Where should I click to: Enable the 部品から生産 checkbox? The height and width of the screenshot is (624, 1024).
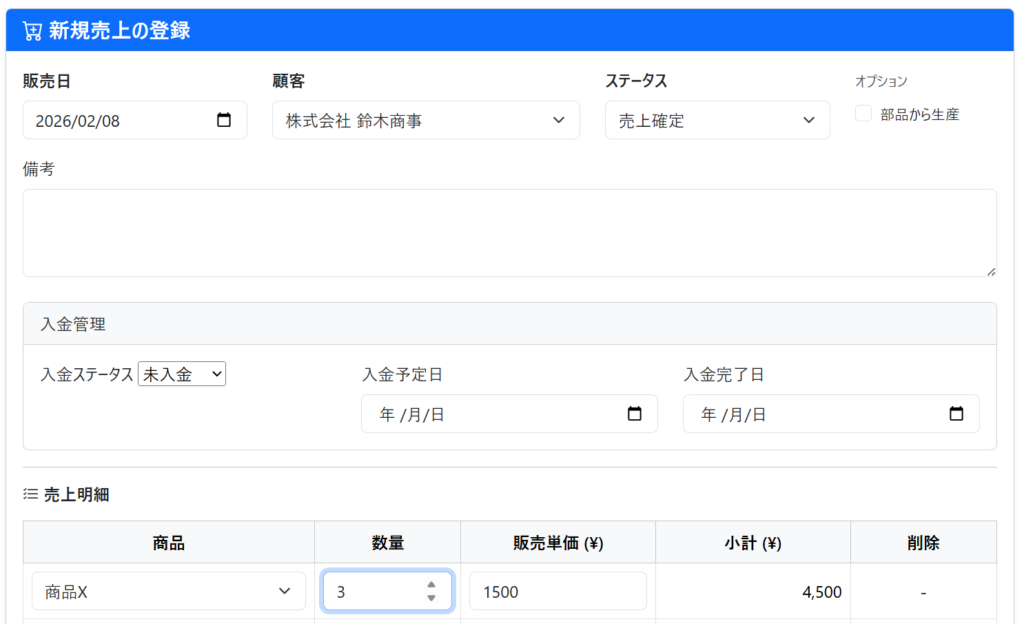864,114
